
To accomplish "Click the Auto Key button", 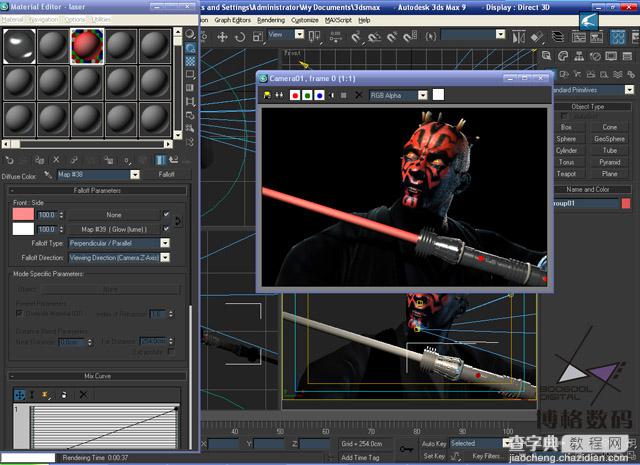I will tap(434, 443).
